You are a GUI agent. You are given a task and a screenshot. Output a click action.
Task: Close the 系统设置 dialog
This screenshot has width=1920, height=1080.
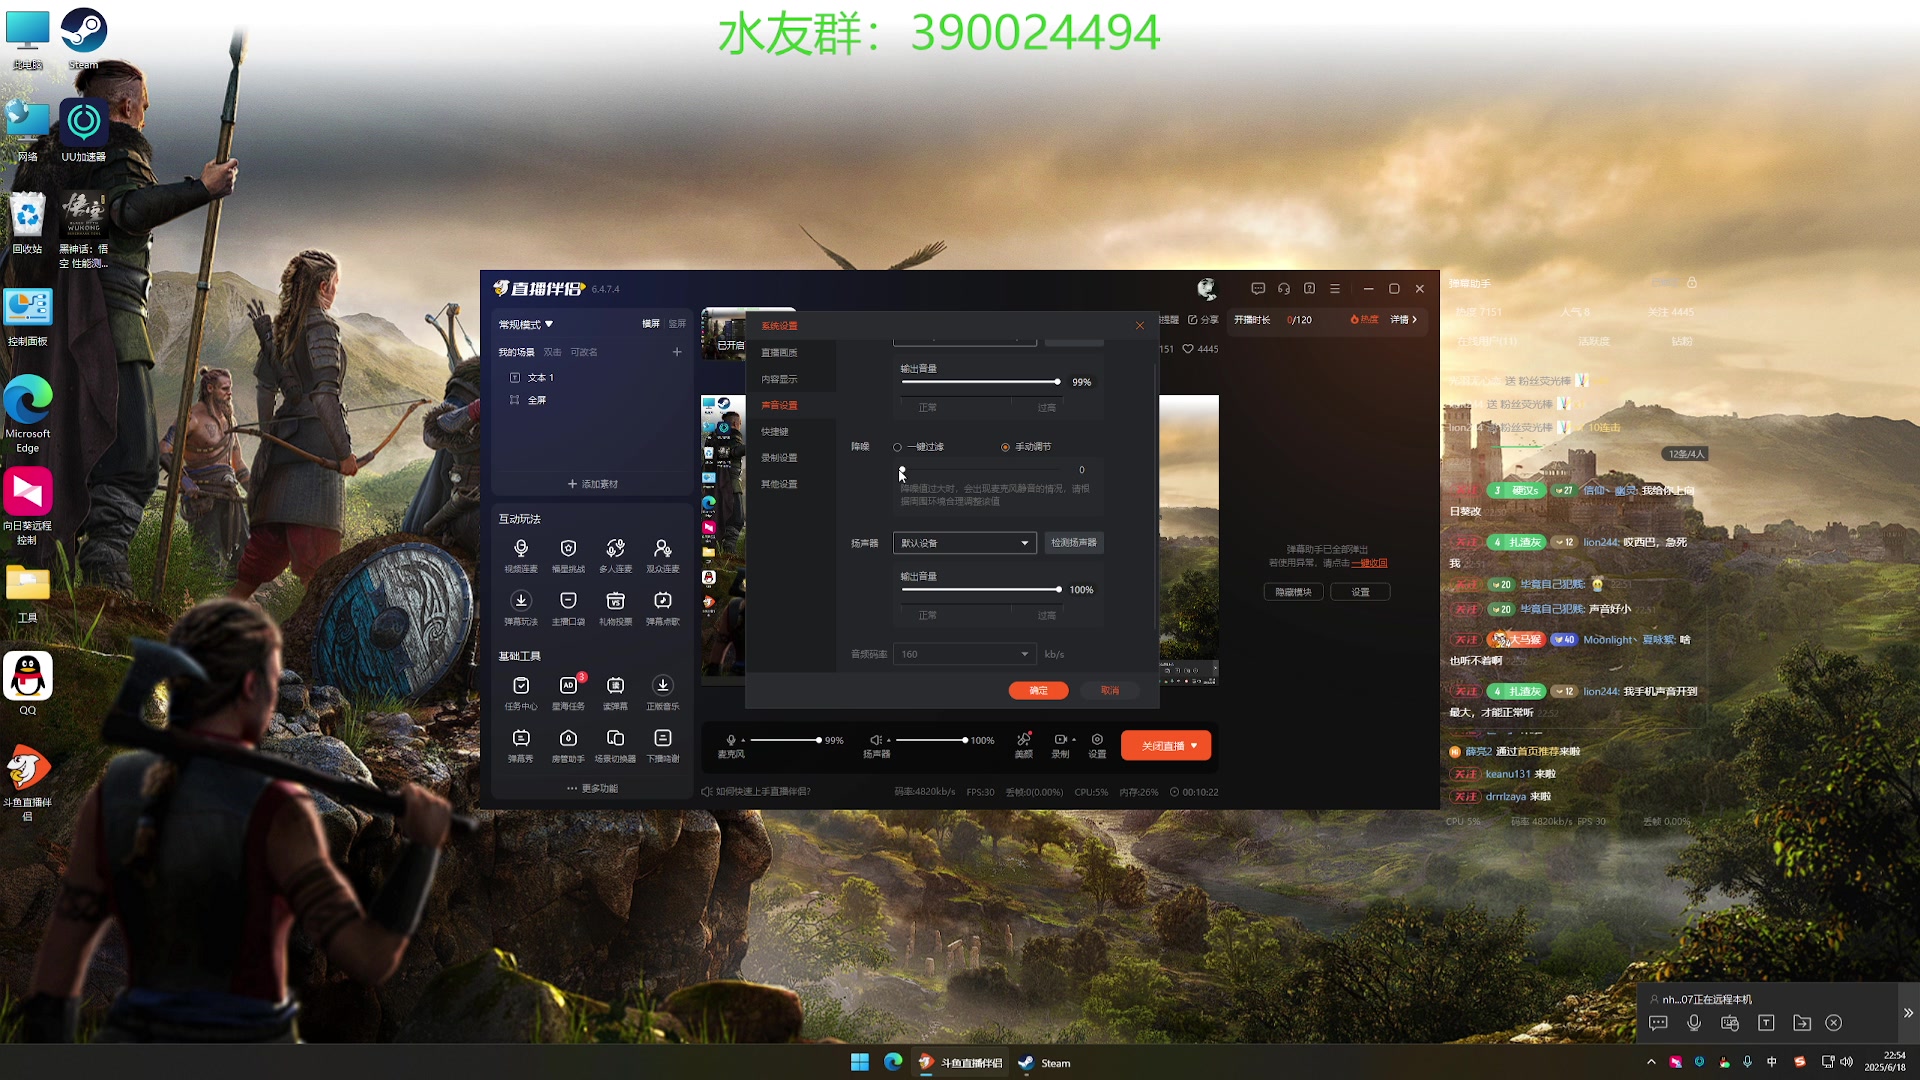tap(1139, 326)
